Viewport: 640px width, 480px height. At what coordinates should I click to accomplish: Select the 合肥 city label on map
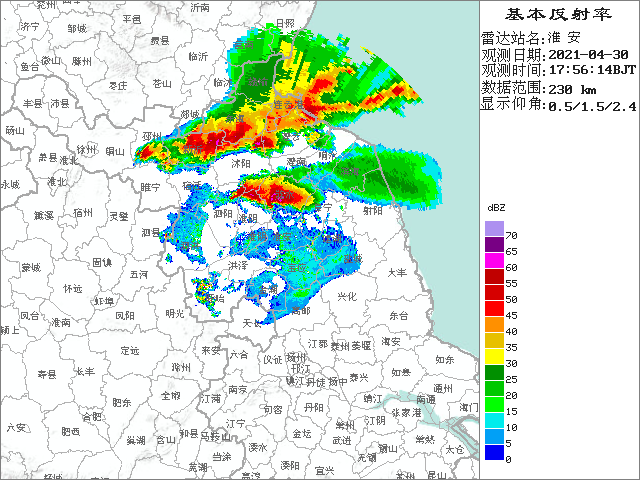(x=91, y=415)
